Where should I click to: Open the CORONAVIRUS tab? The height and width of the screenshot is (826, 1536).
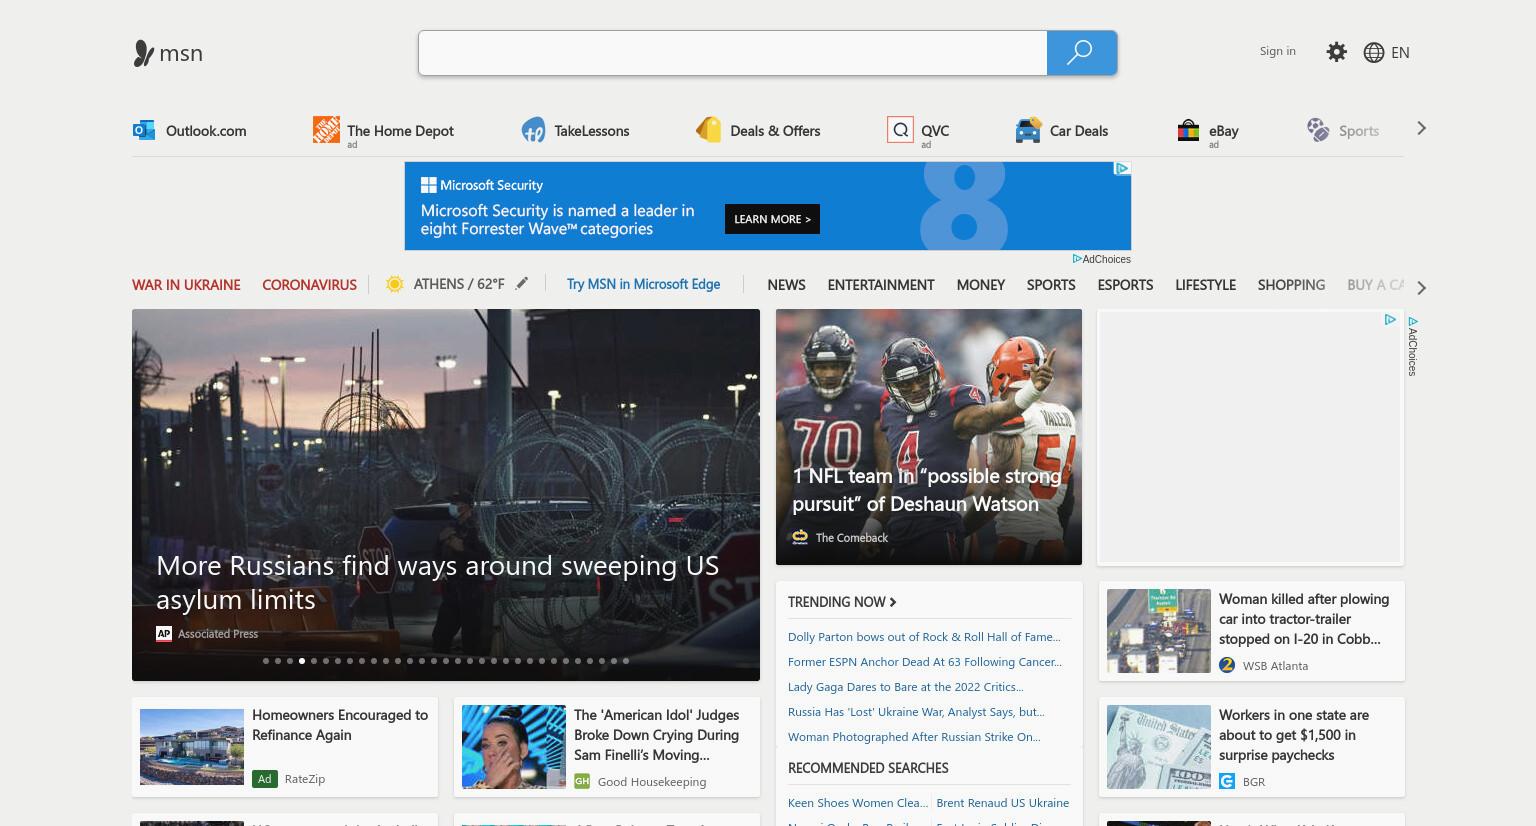tap(309, 285)
